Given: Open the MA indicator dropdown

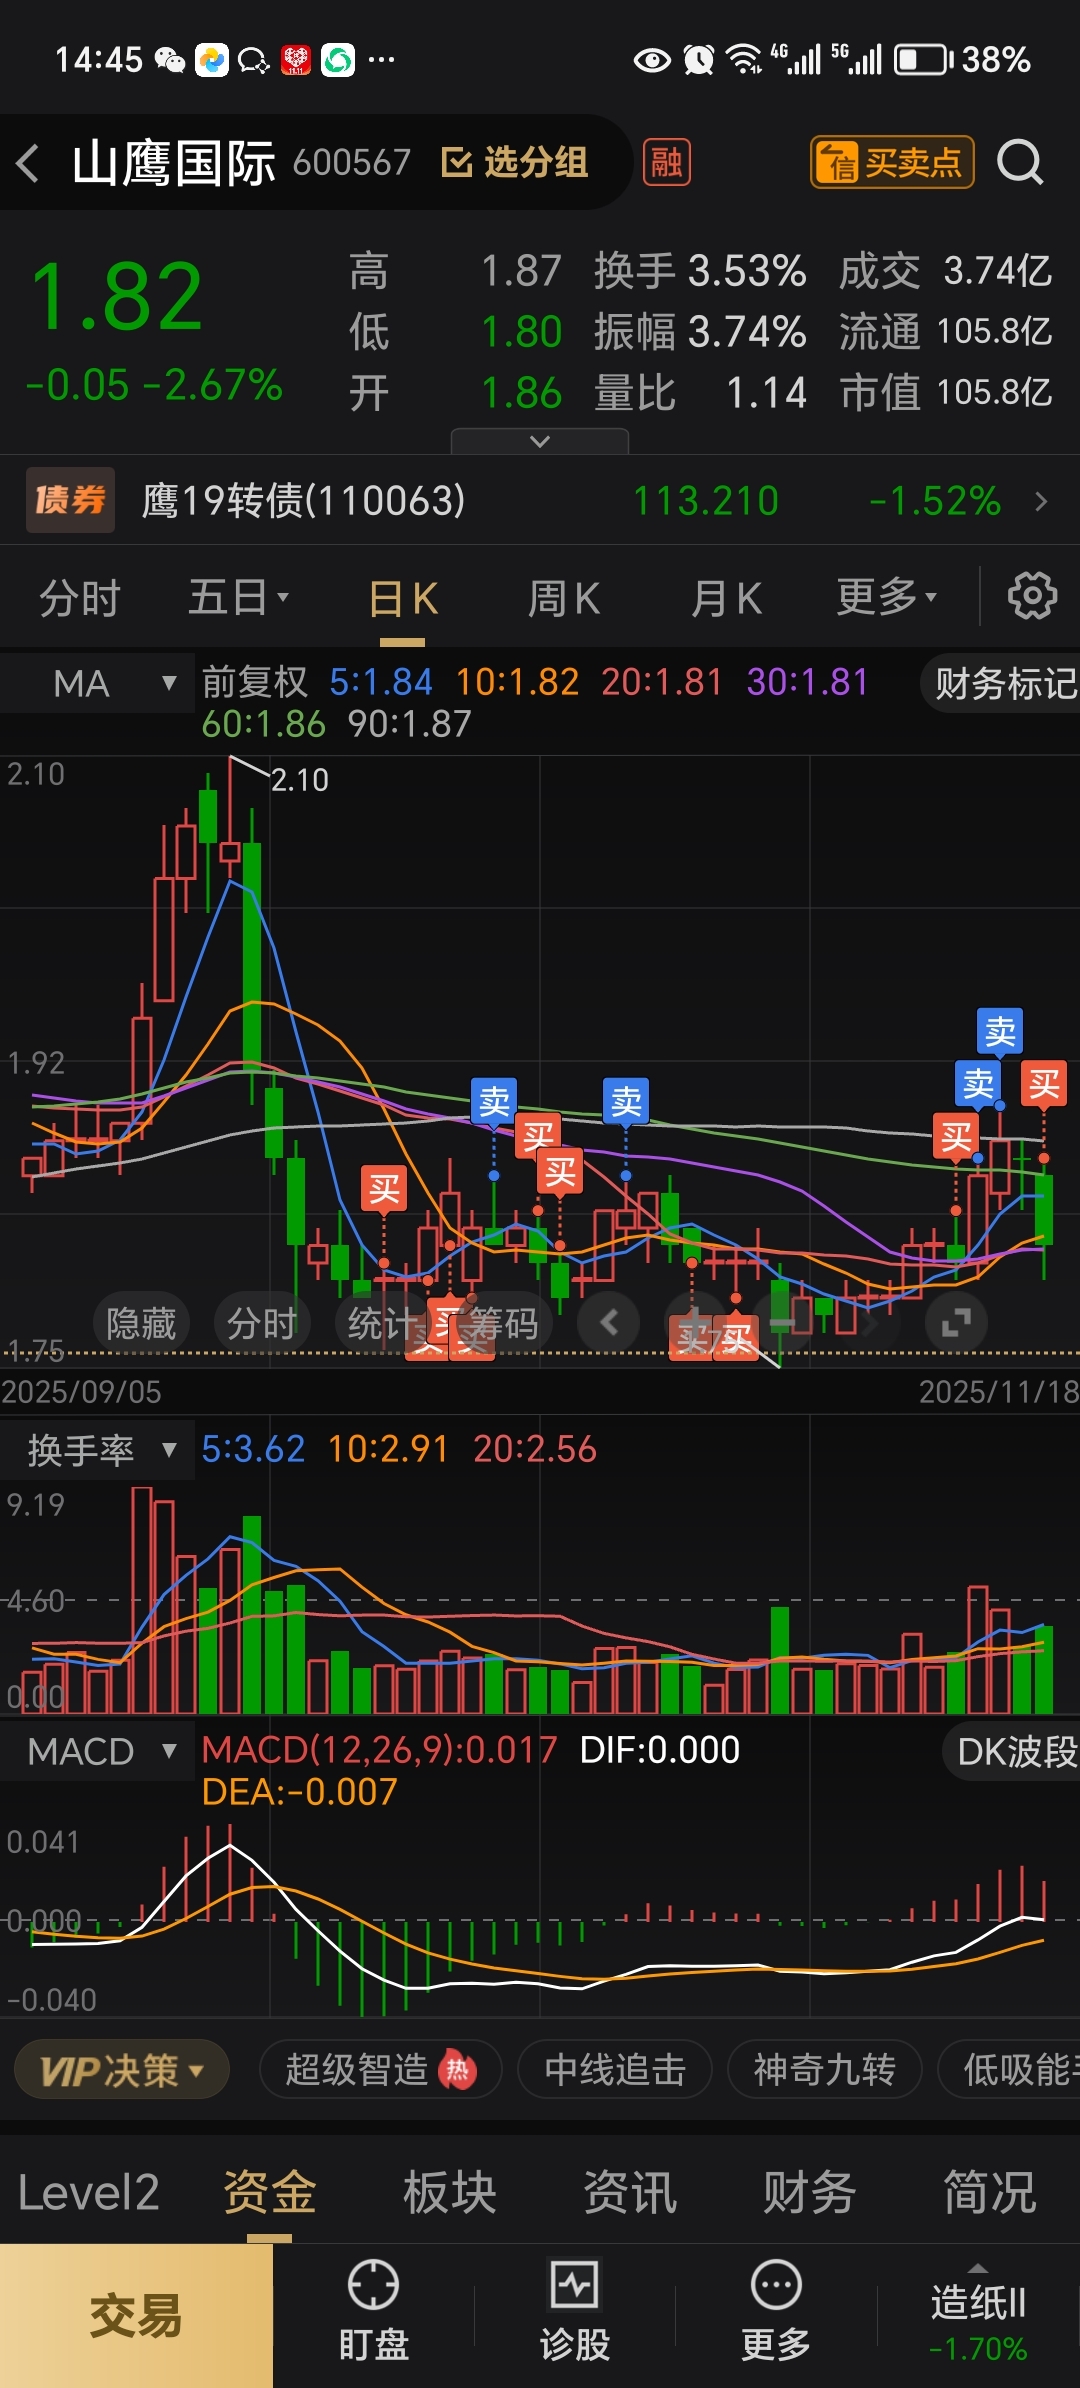Looking at the screenshot, I should (97, 684).
